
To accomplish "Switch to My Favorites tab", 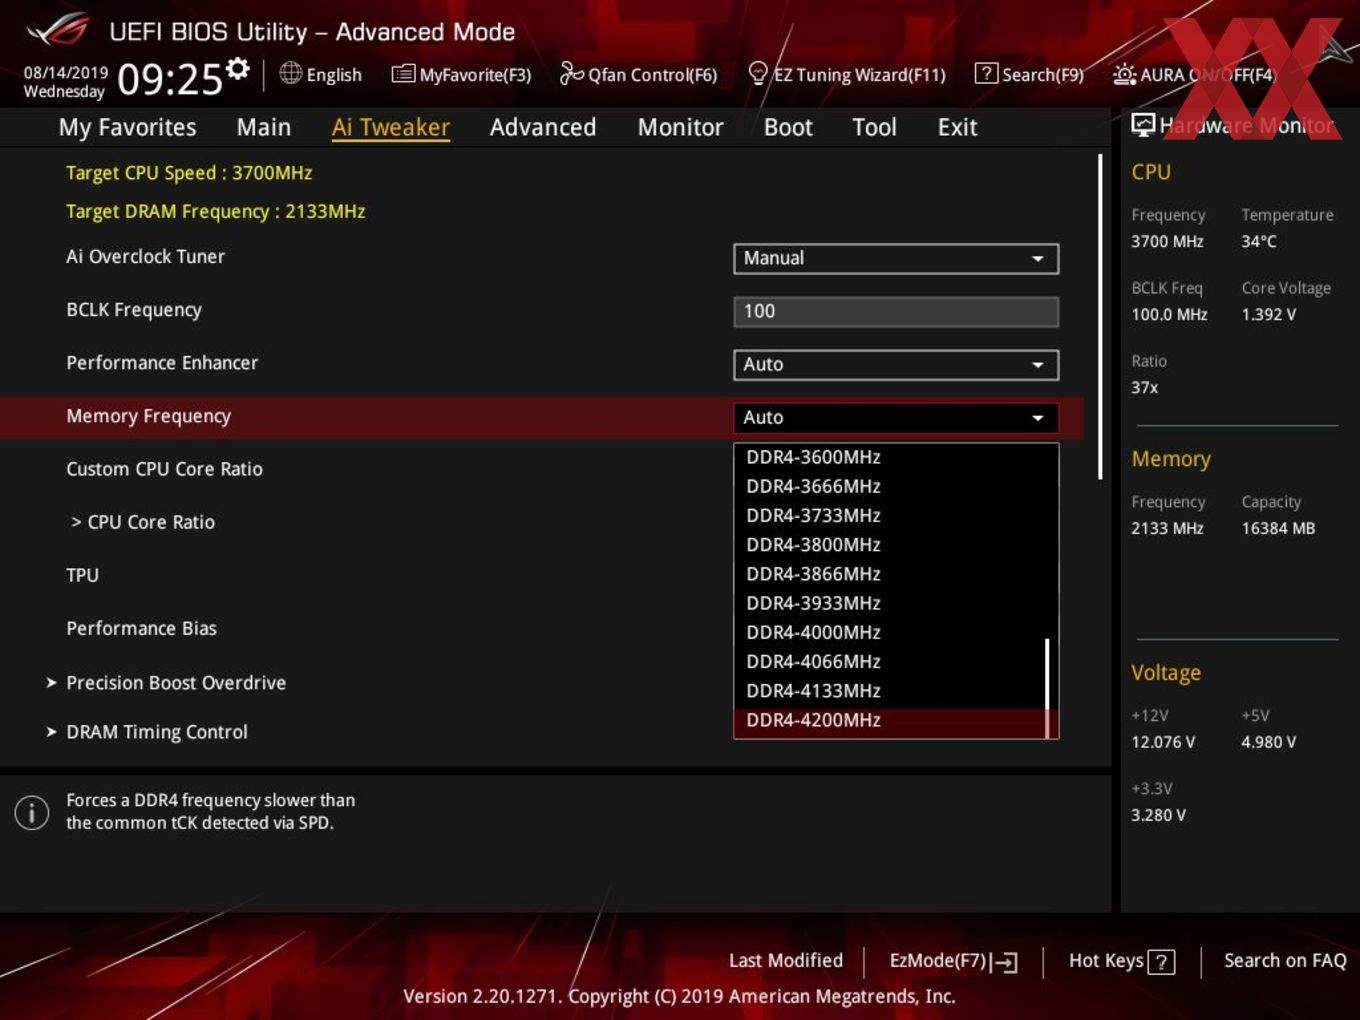I will [x=127, y=127].
